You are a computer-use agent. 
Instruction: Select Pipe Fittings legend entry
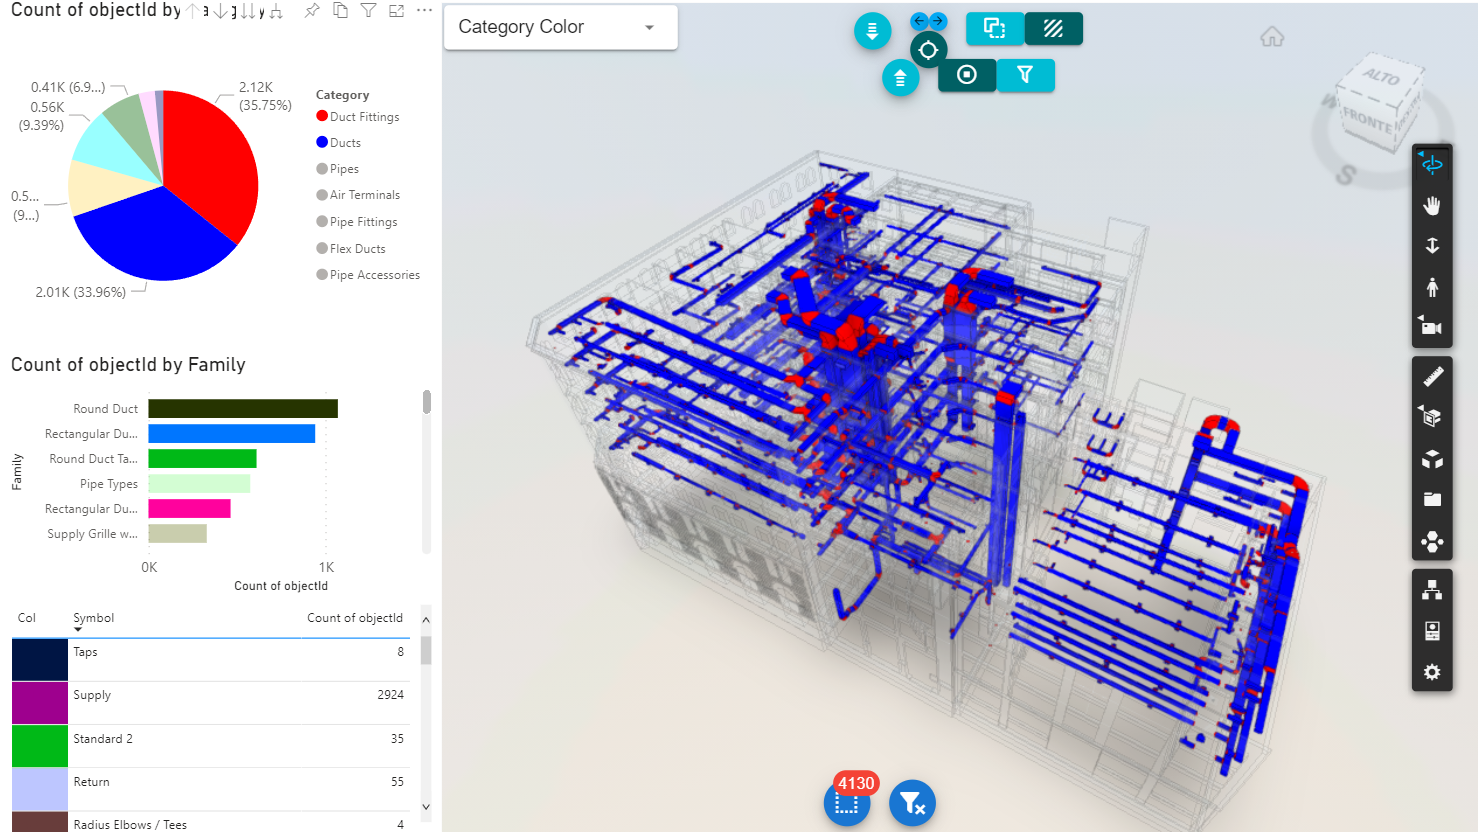[357, 222]
